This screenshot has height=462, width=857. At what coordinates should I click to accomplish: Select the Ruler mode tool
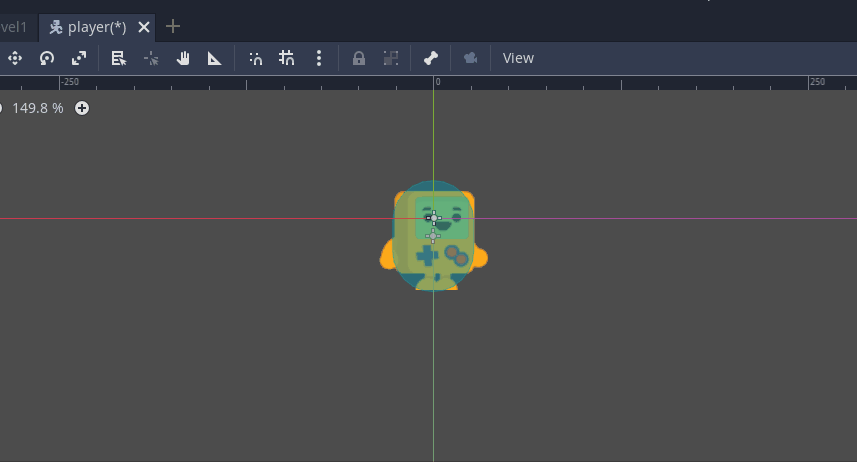[214, 58]
